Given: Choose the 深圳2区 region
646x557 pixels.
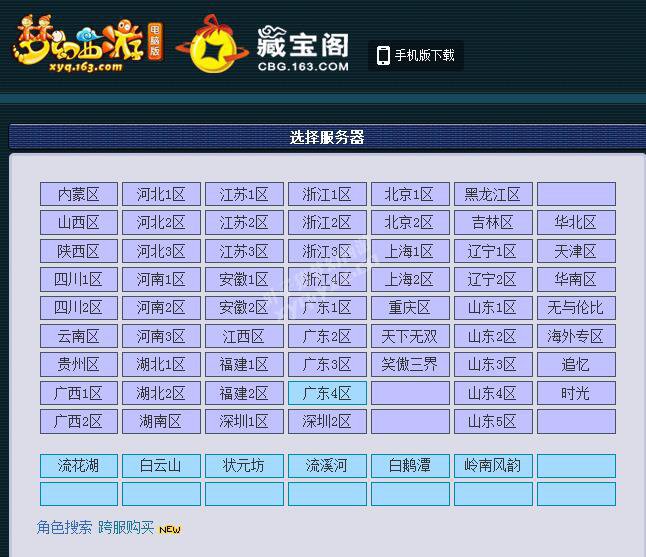Looking at the screenshot, I should [327, 421].
